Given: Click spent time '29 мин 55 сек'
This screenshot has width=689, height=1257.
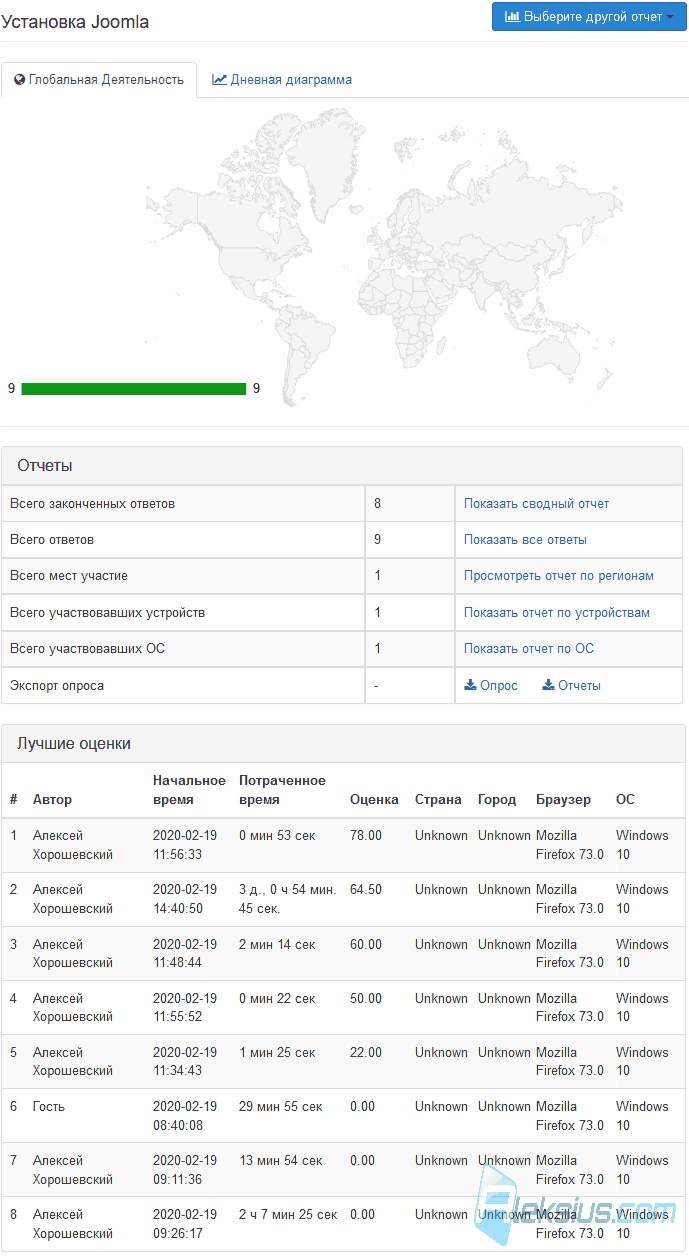Looking at the screenshot, I should pyautogui.click(x=281, y=1106).
